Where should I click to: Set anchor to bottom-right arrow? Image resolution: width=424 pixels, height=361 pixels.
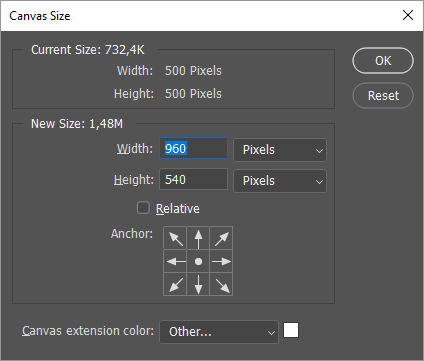pos(221,284)
